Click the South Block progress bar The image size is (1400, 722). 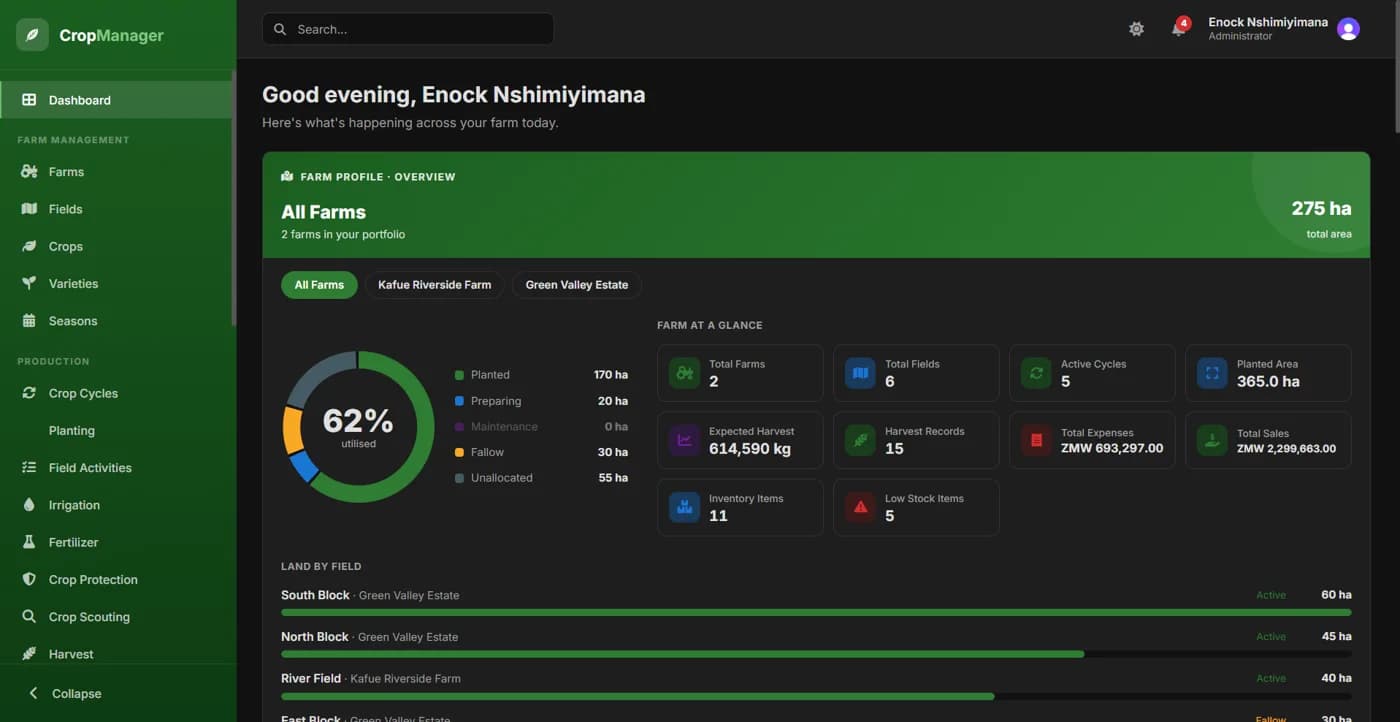[x=816, y=612]
